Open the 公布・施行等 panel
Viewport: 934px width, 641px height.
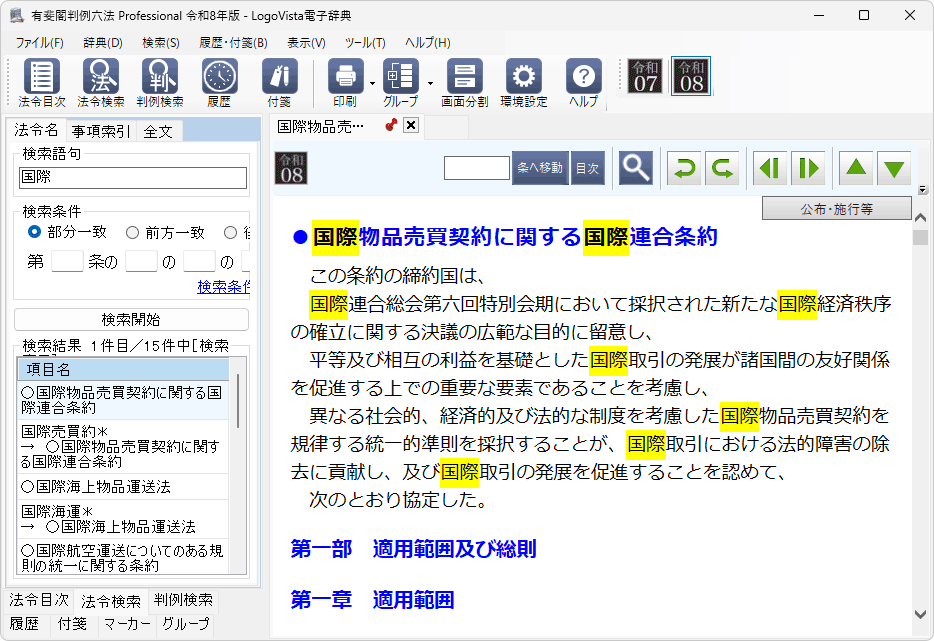(836, 209)
